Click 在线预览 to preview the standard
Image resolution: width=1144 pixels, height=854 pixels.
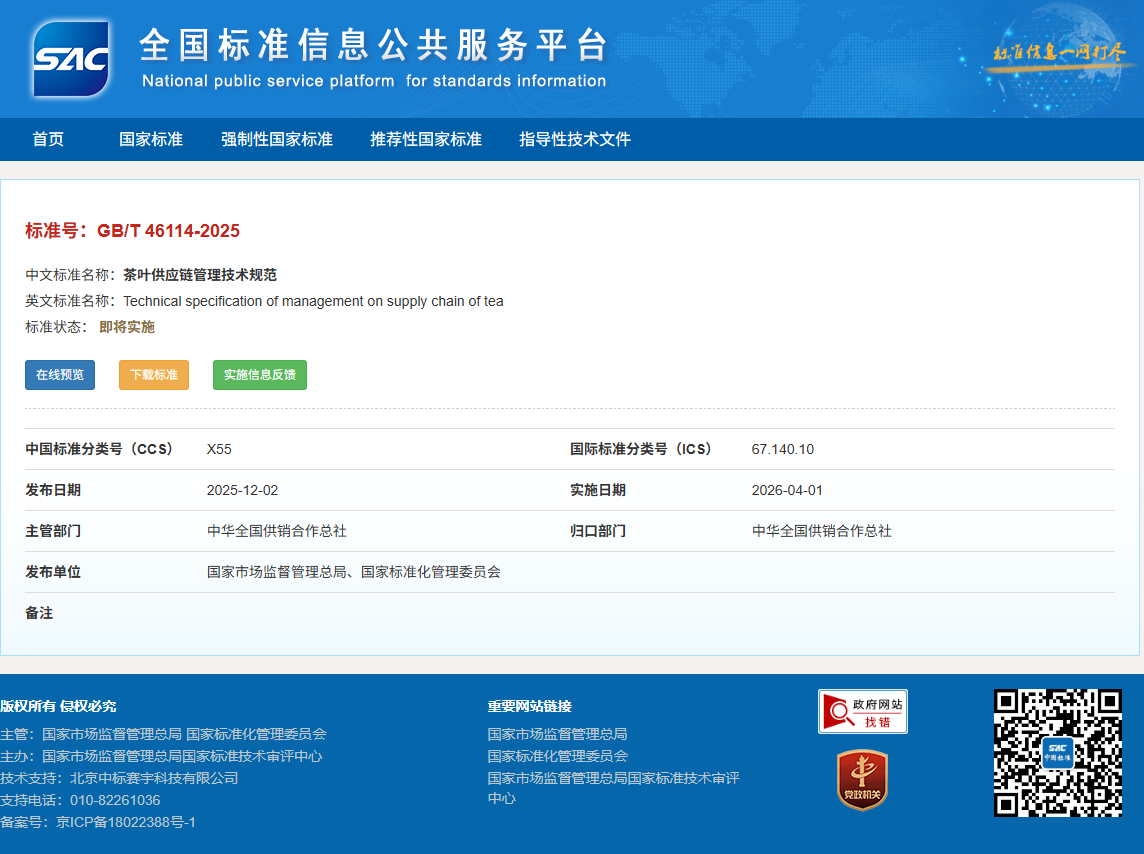(x=59, y=374)
